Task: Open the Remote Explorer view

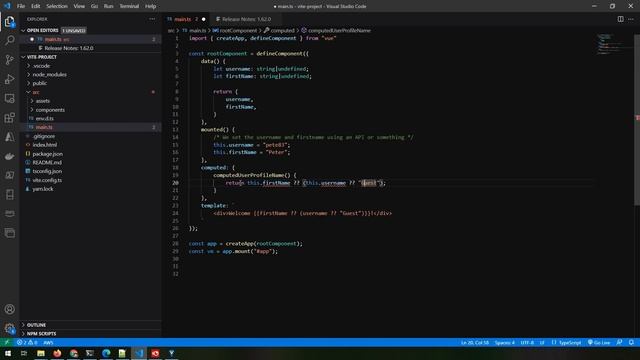Action: (x=9, y=98)
